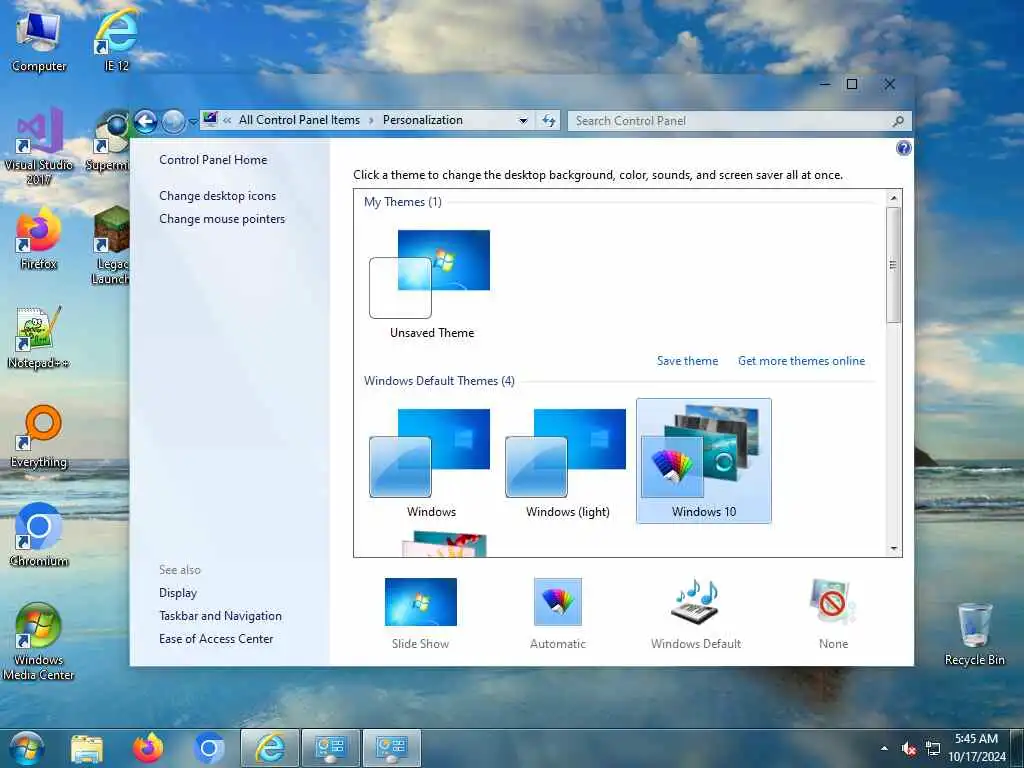Click the Forward navigation arrow button

point(173,121)
